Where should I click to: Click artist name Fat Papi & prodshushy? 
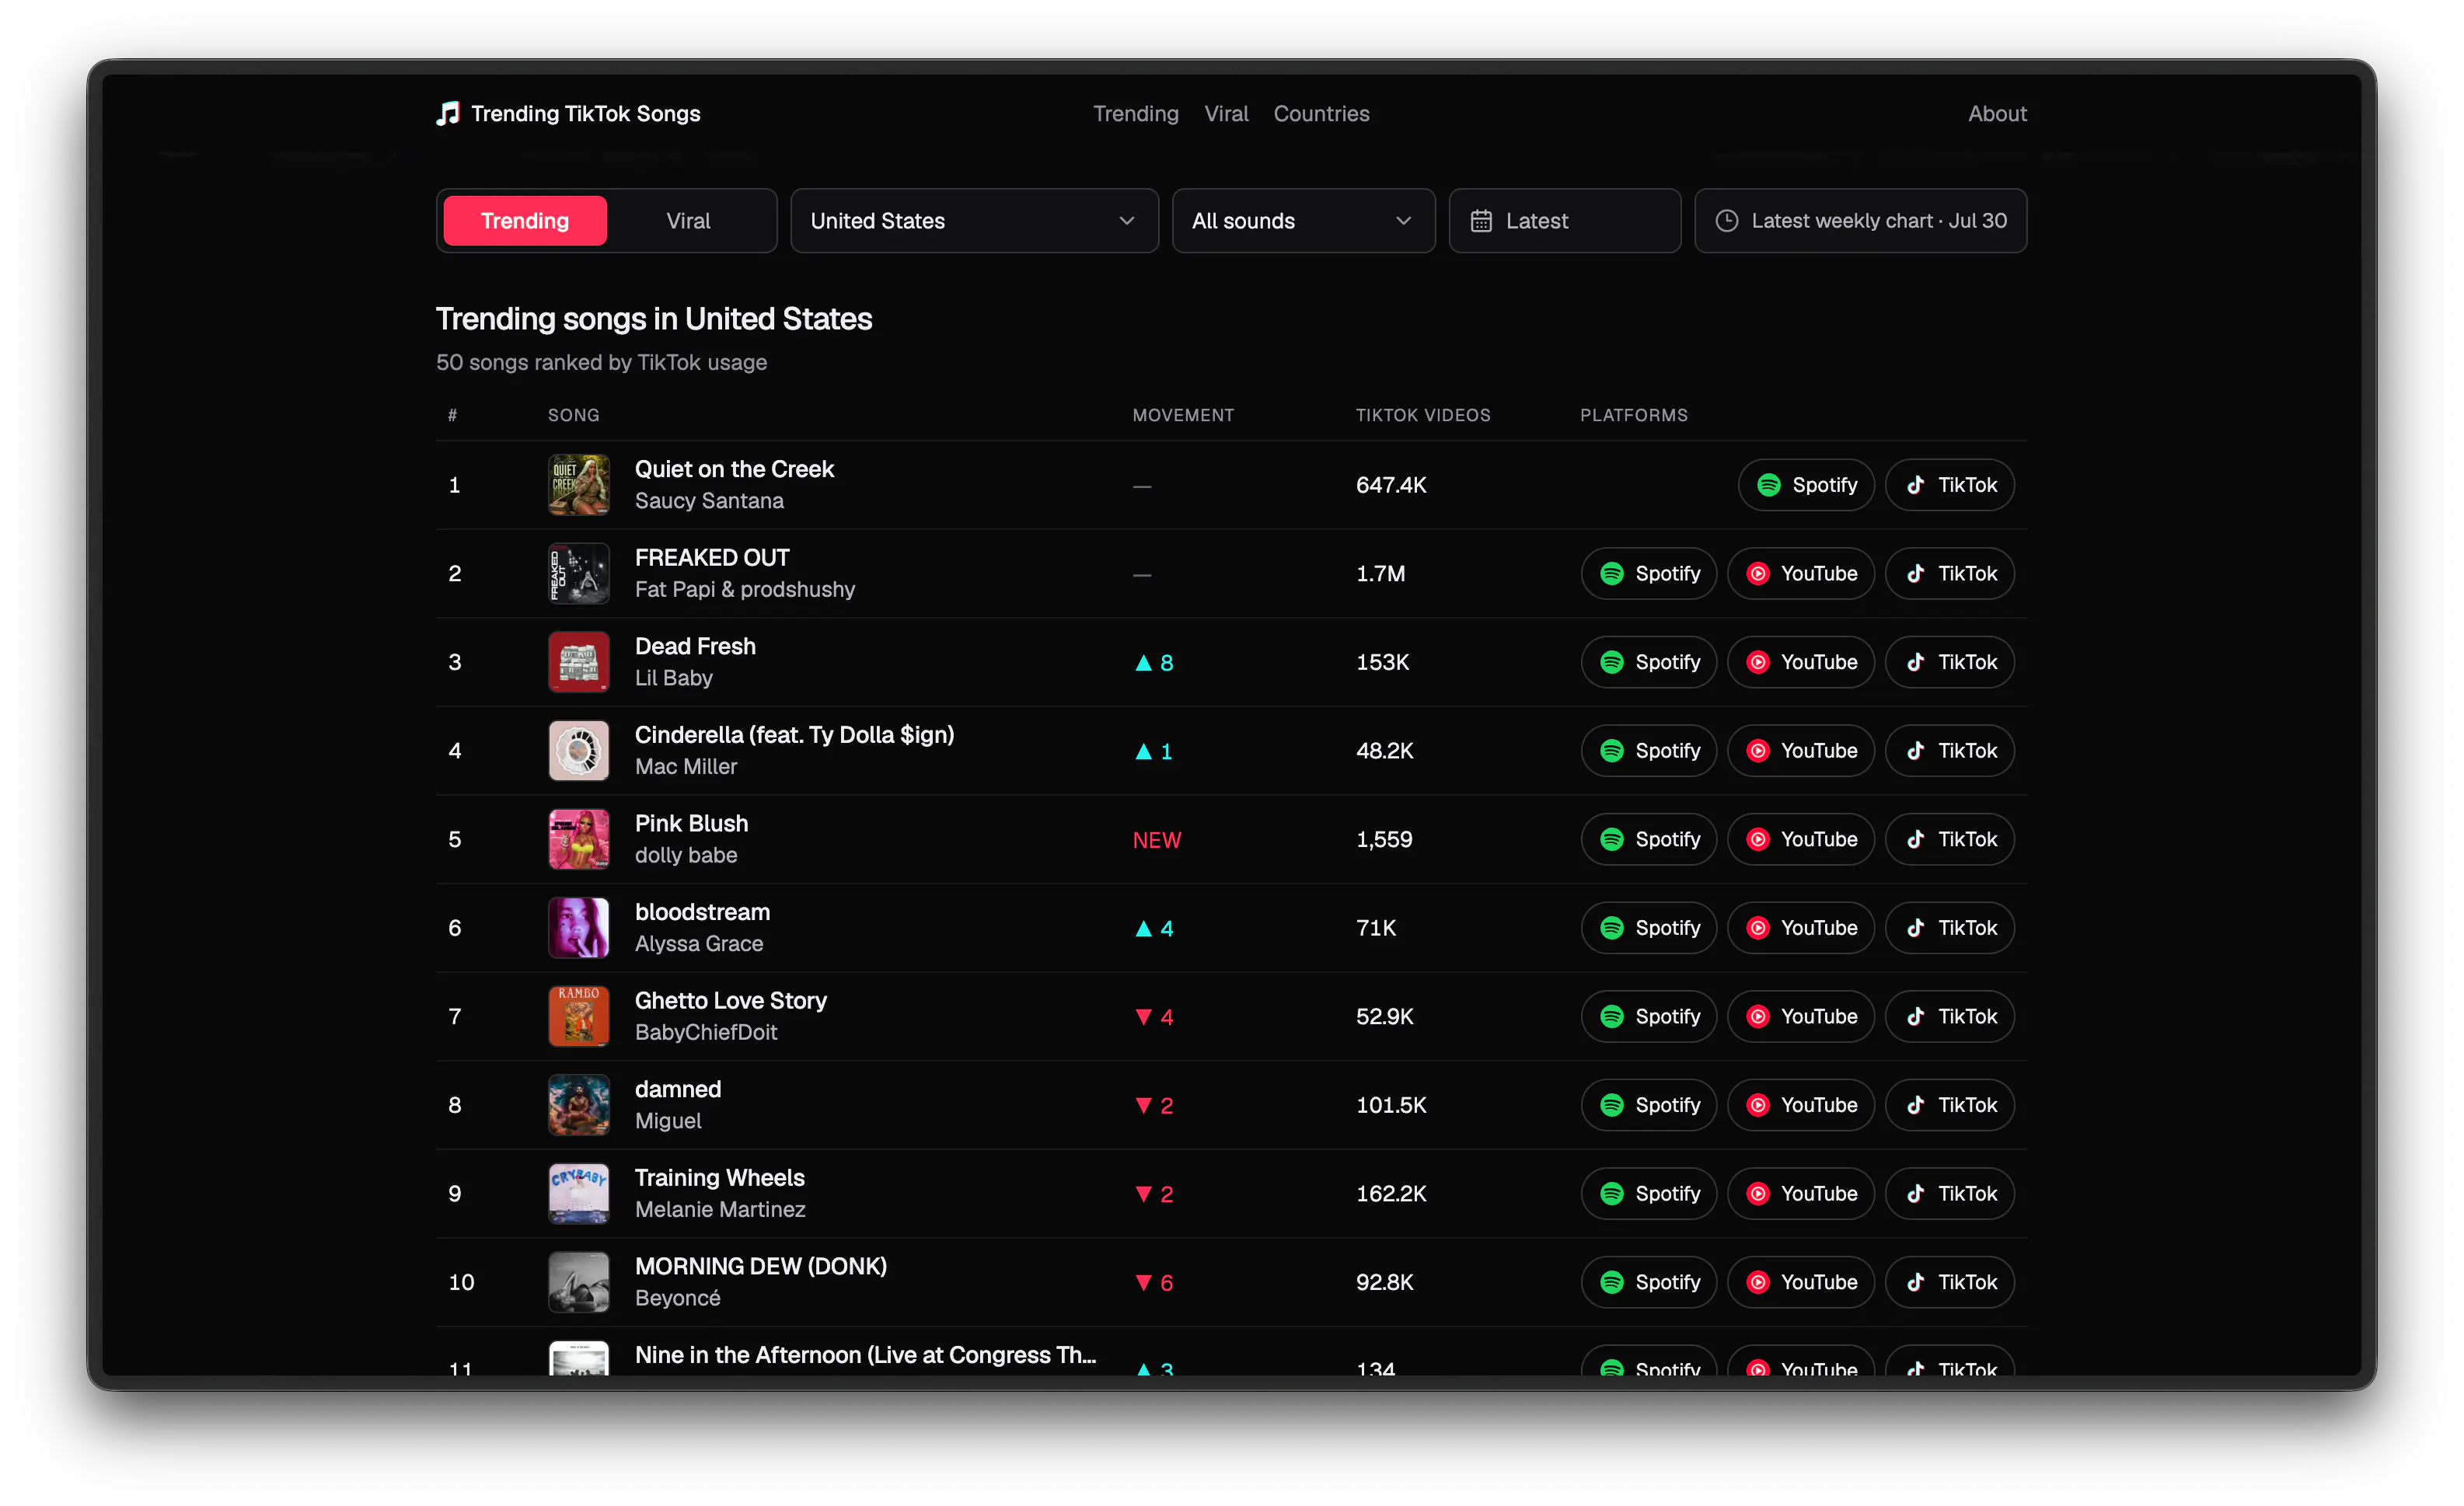pos(745,589)
